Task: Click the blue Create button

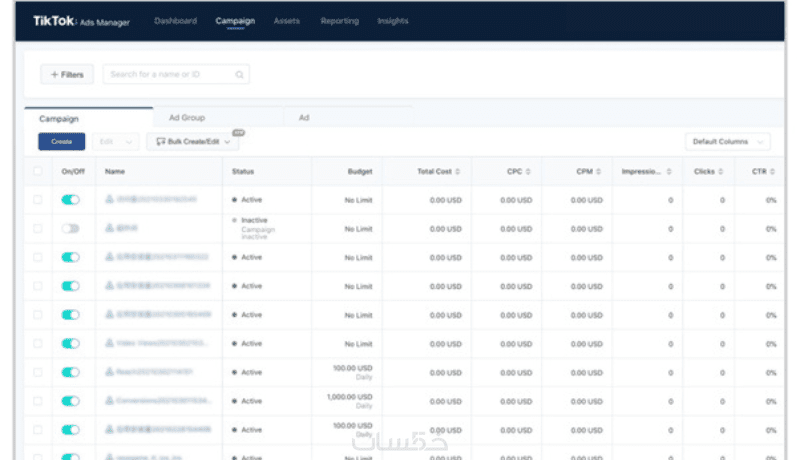Action: pyautogui.click(x=62, y=142)
